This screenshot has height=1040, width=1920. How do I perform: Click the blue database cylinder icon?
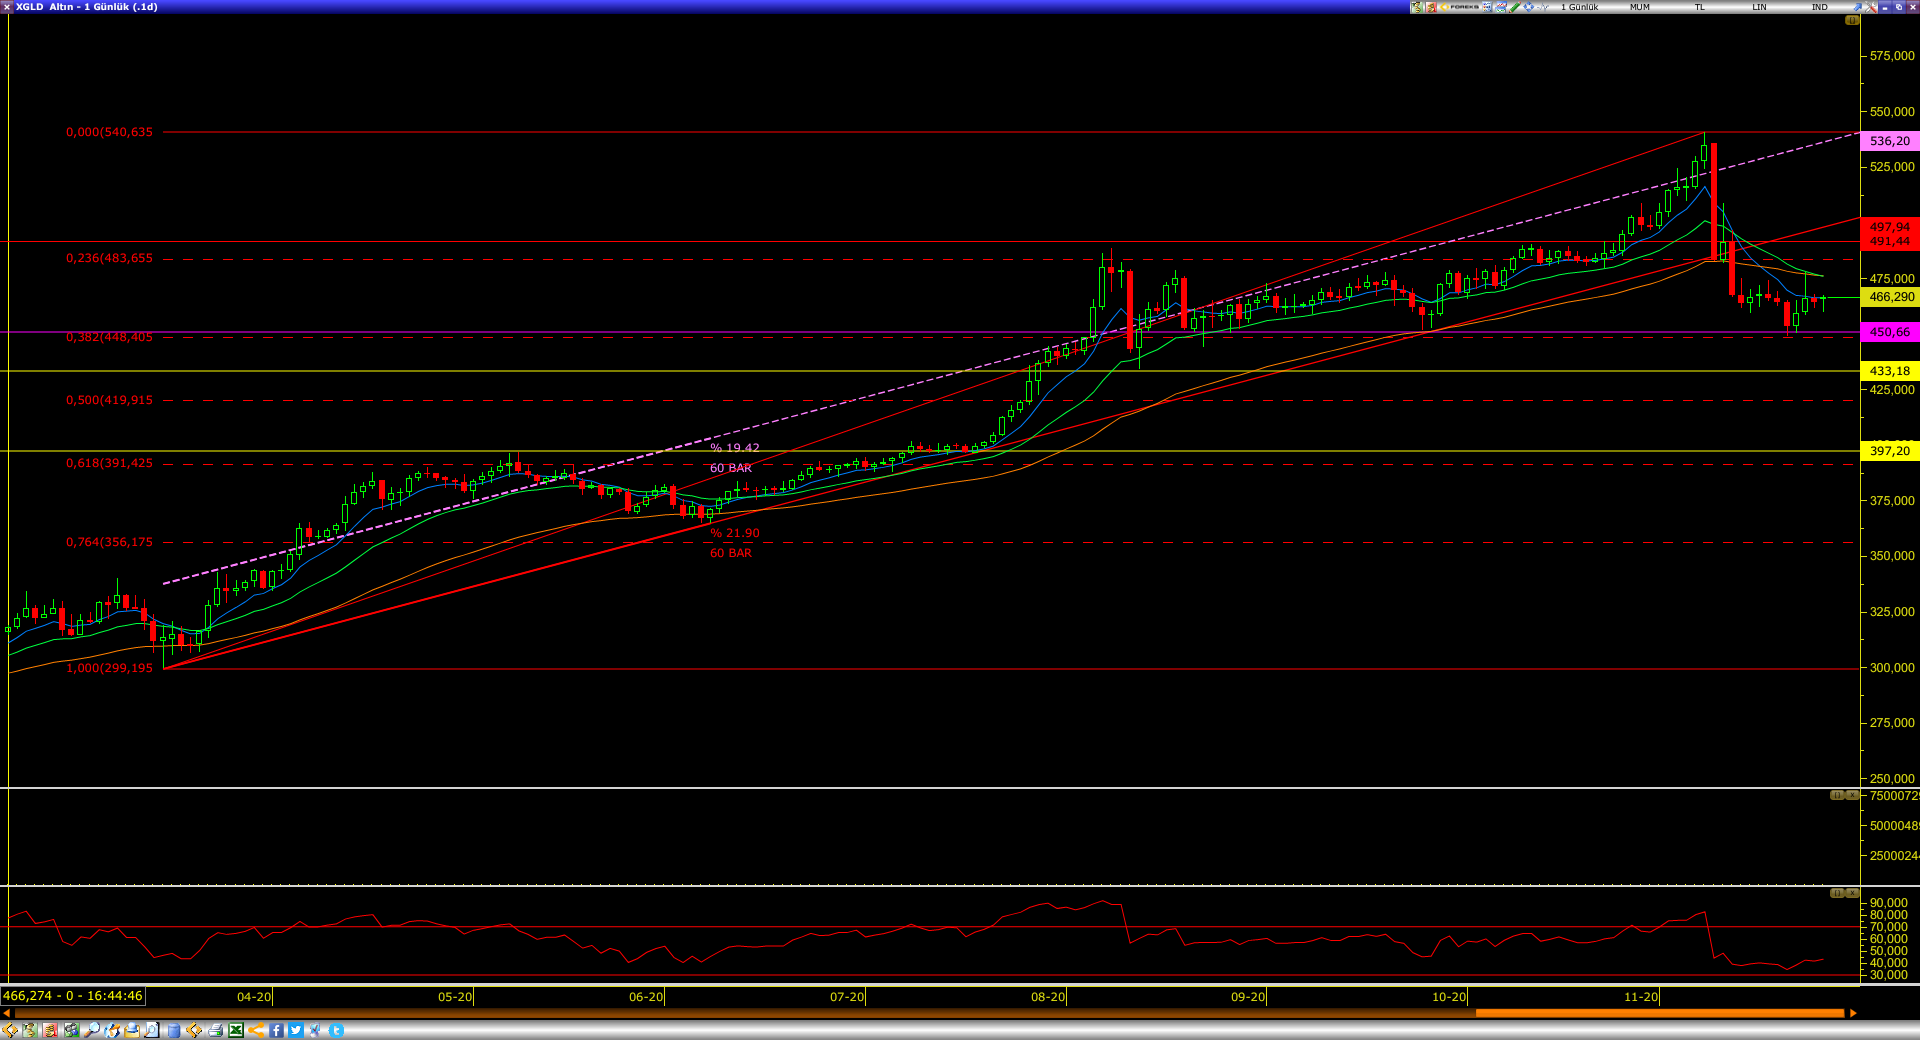coord(174,1030)
